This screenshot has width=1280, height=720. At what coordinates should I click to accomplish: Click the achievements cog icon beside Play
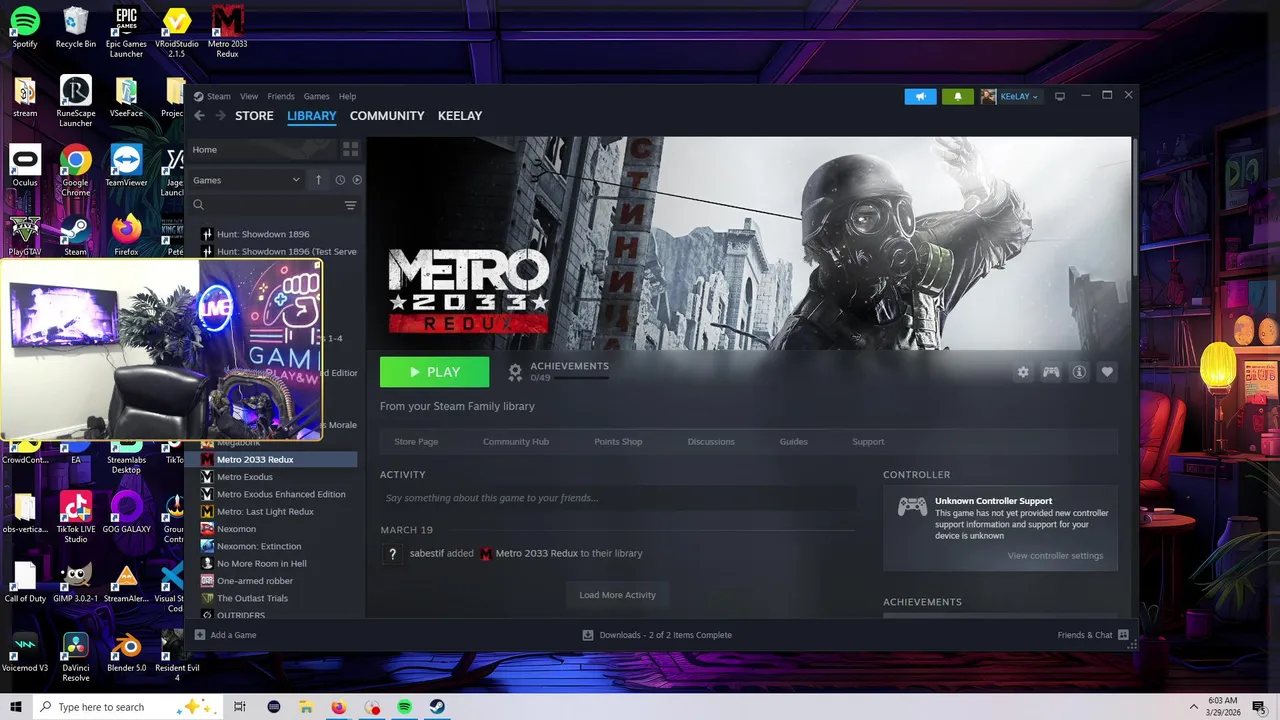pos(515,372)
